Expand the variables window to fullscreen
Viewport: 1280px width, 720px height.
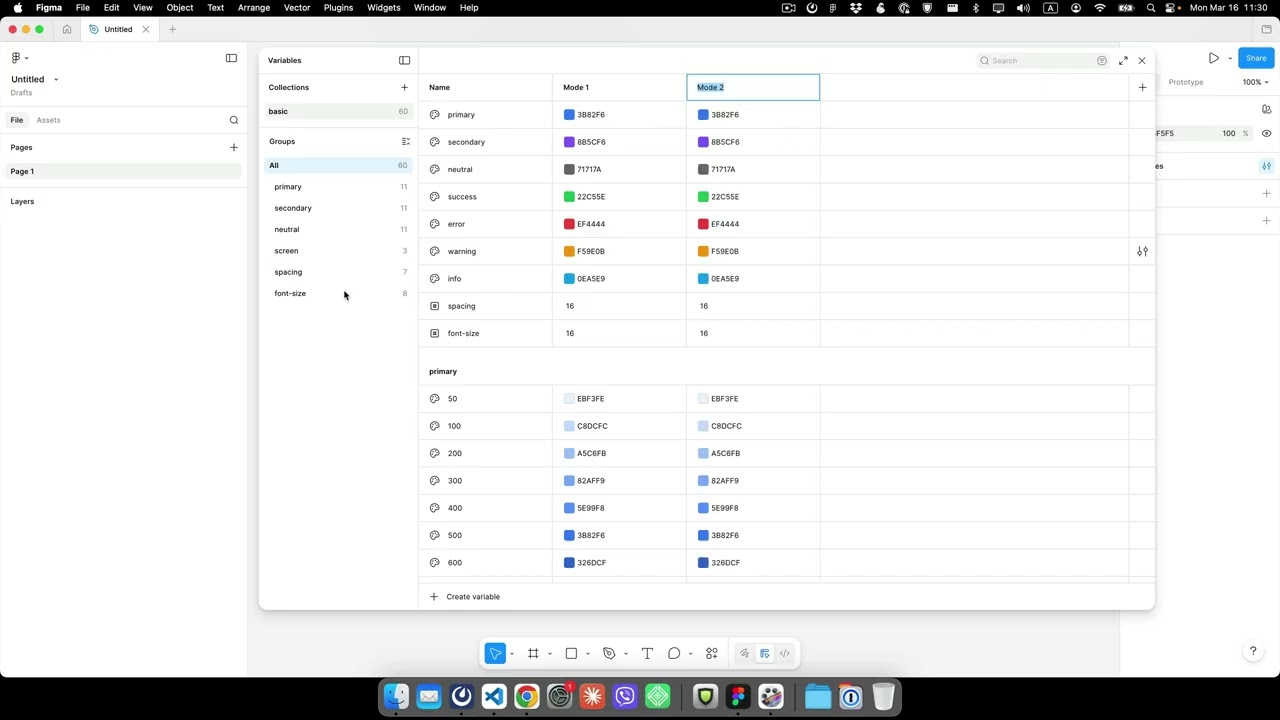click(x=1123, y=61)
